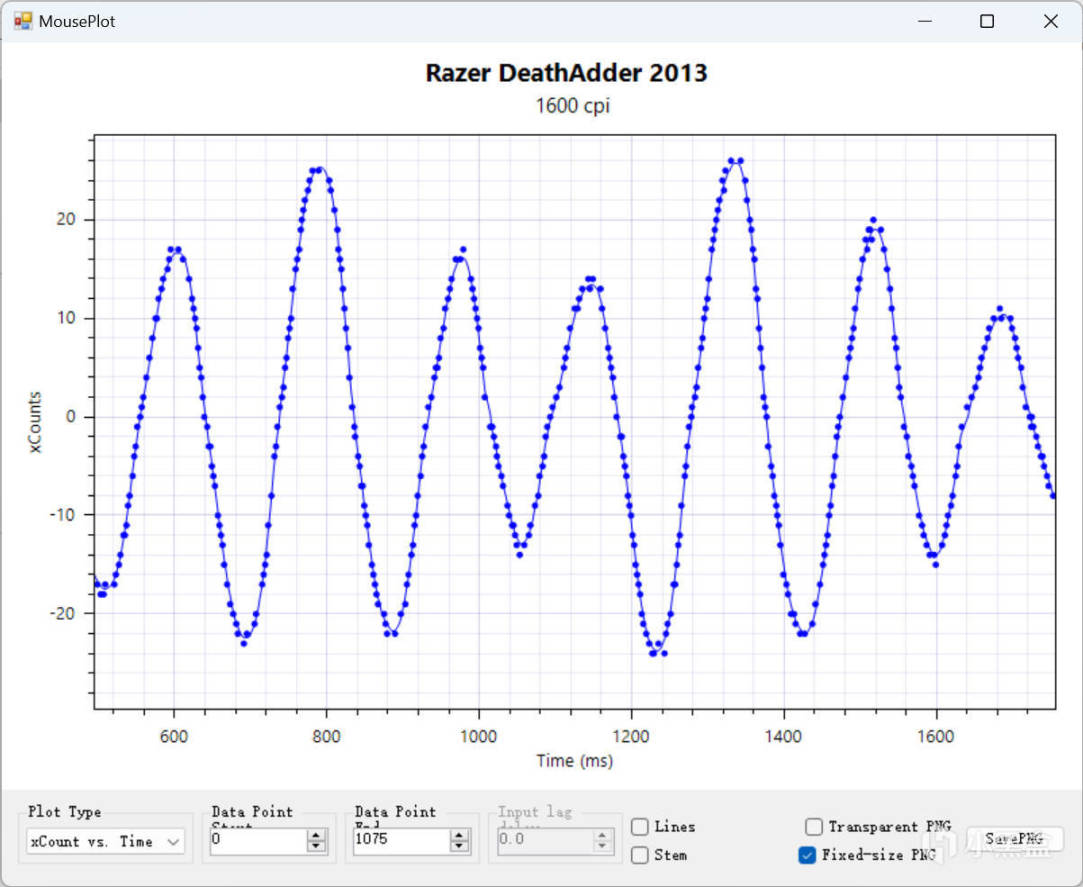
Task: Click the MousePlot app icon in title bar
Action: (x=22, y=21)
